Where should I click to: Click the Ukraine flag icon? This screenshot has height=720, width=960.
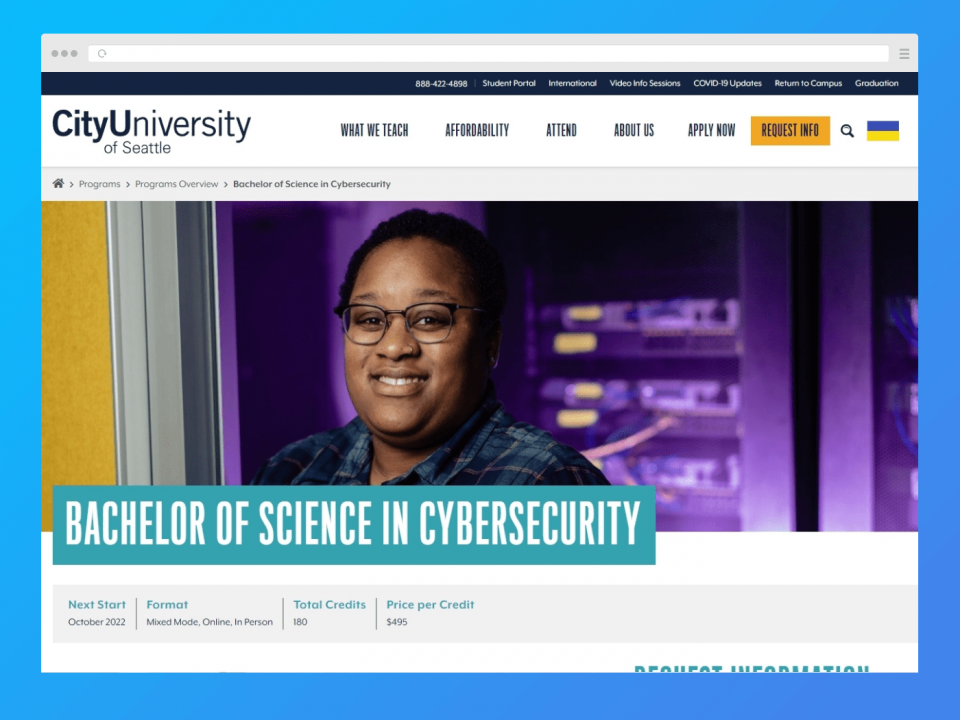point(882,131)
